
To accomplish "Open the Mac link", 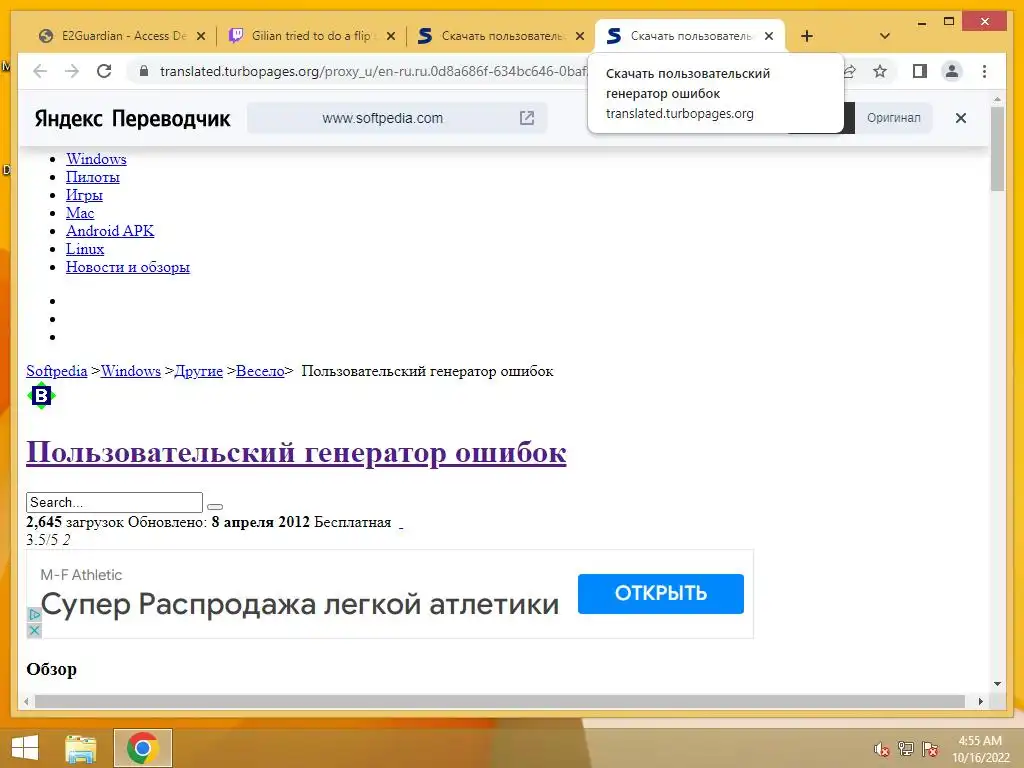I will (80, 213).
